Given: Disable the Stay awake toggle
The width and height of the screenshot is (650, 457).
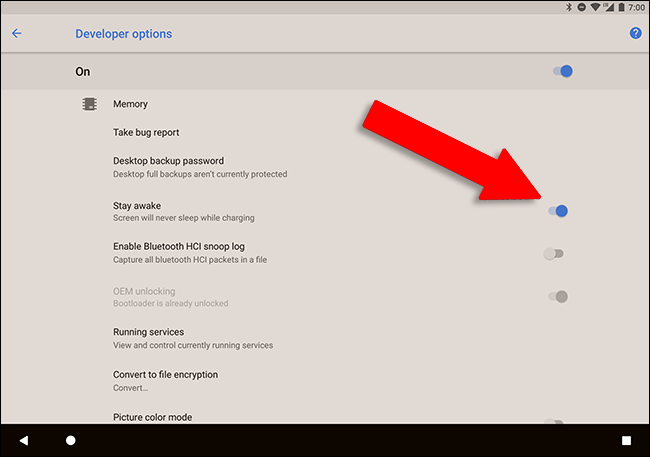Looking at the screenshot, I should click(x=557, y=211).
